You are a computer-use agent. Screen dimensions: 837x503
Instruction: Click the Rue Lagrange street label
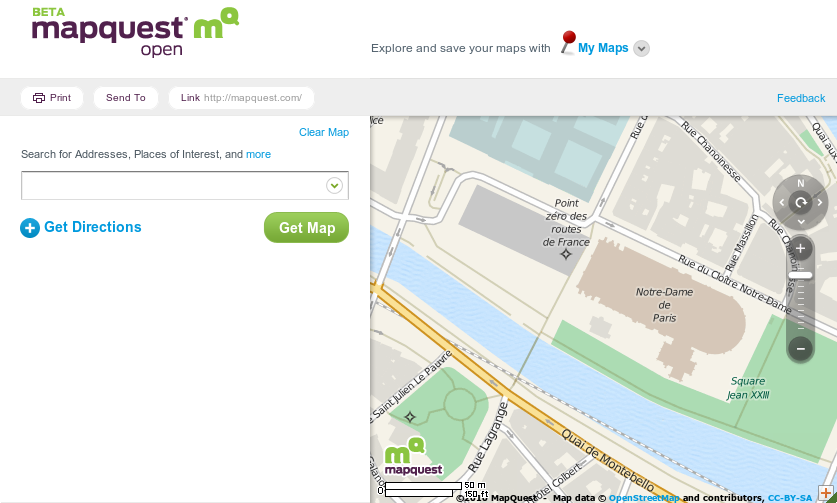(x=488, y=437)
